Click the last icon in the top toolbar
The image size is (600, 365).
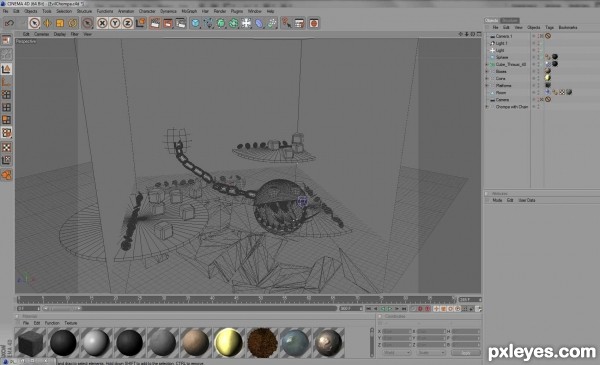[314, 23]
